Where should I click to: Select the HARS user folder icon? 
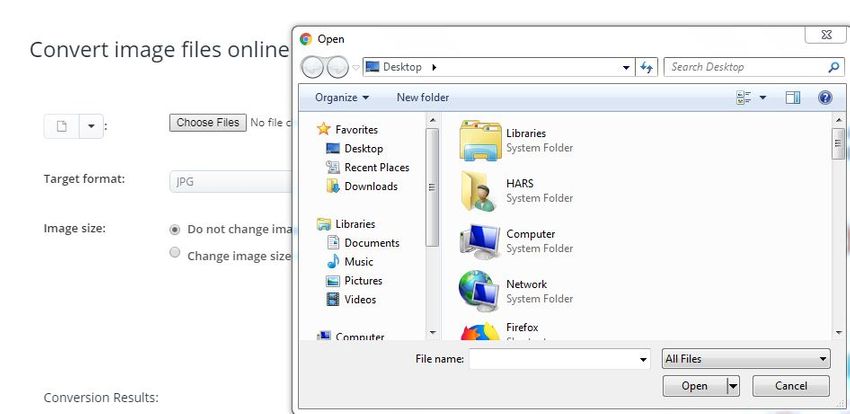479,191
